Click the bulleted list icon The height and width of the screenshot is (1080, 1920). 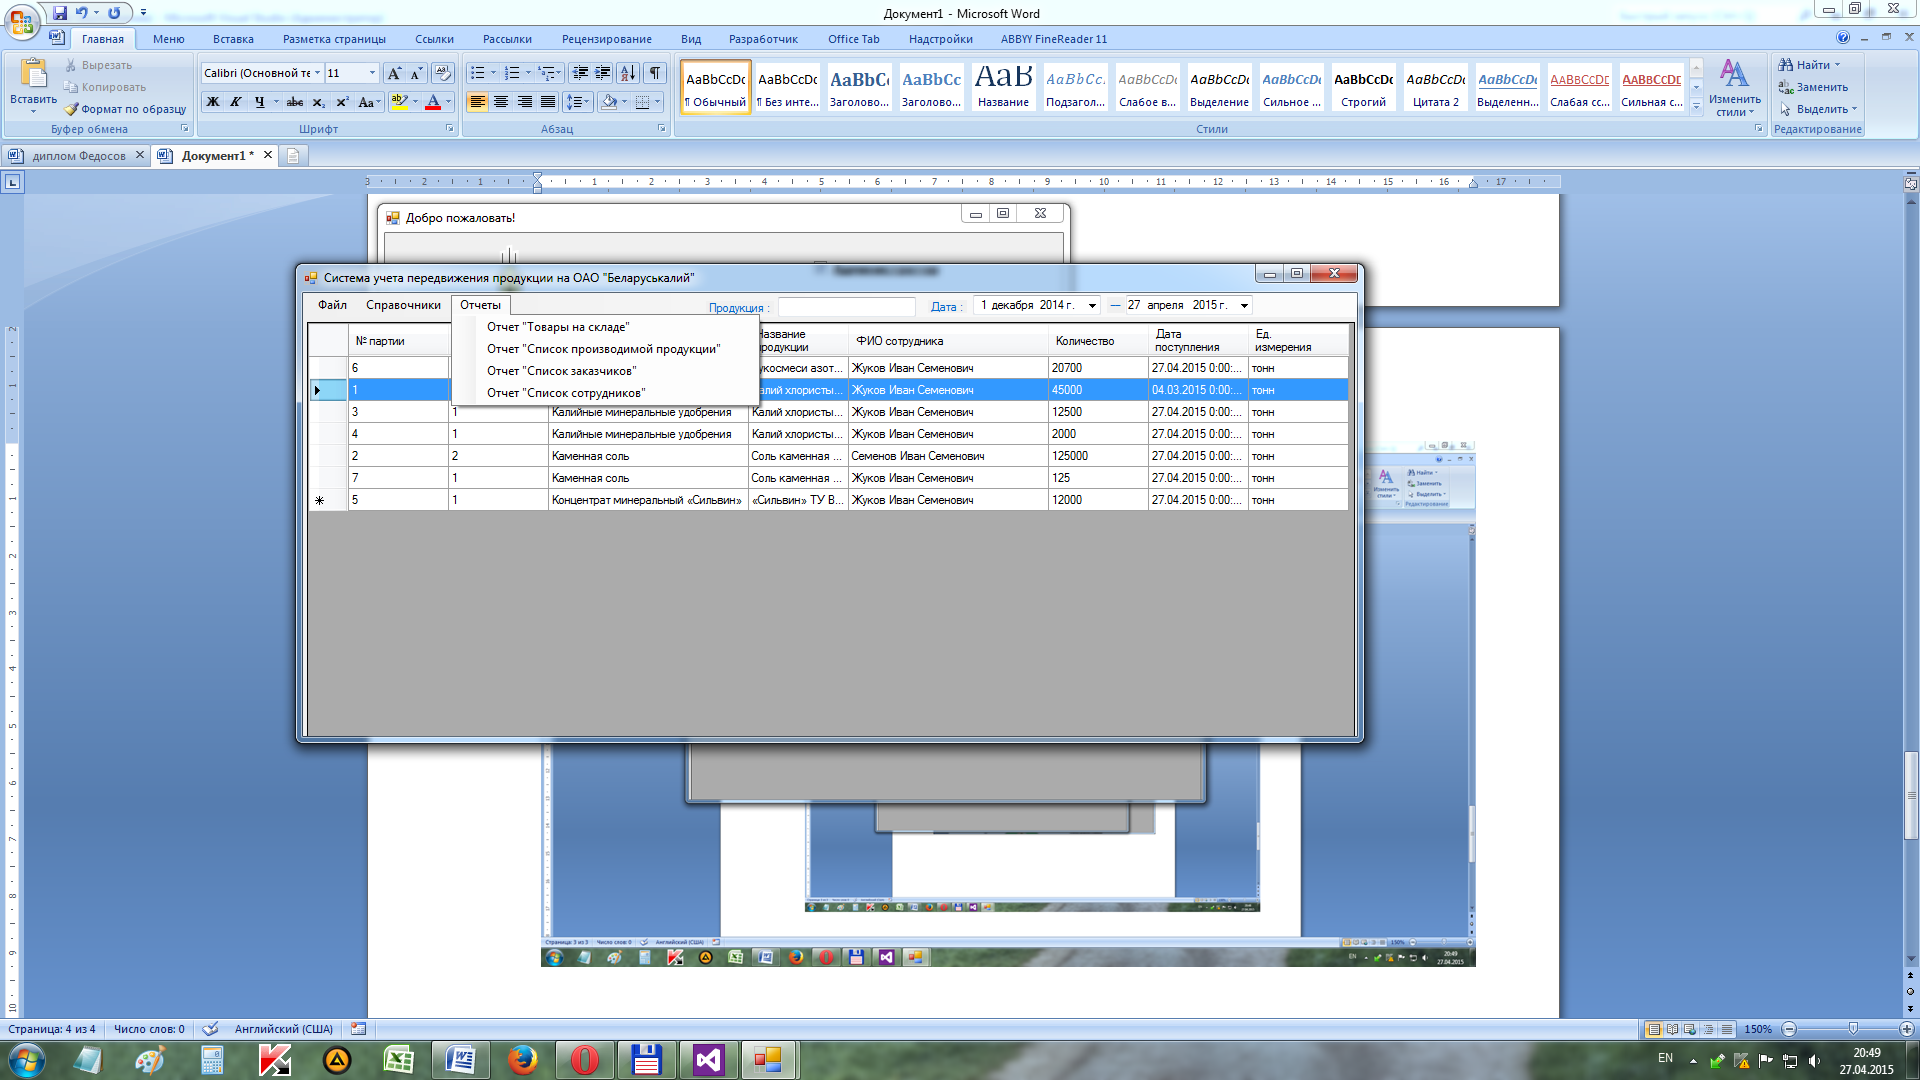click(478, 73)
